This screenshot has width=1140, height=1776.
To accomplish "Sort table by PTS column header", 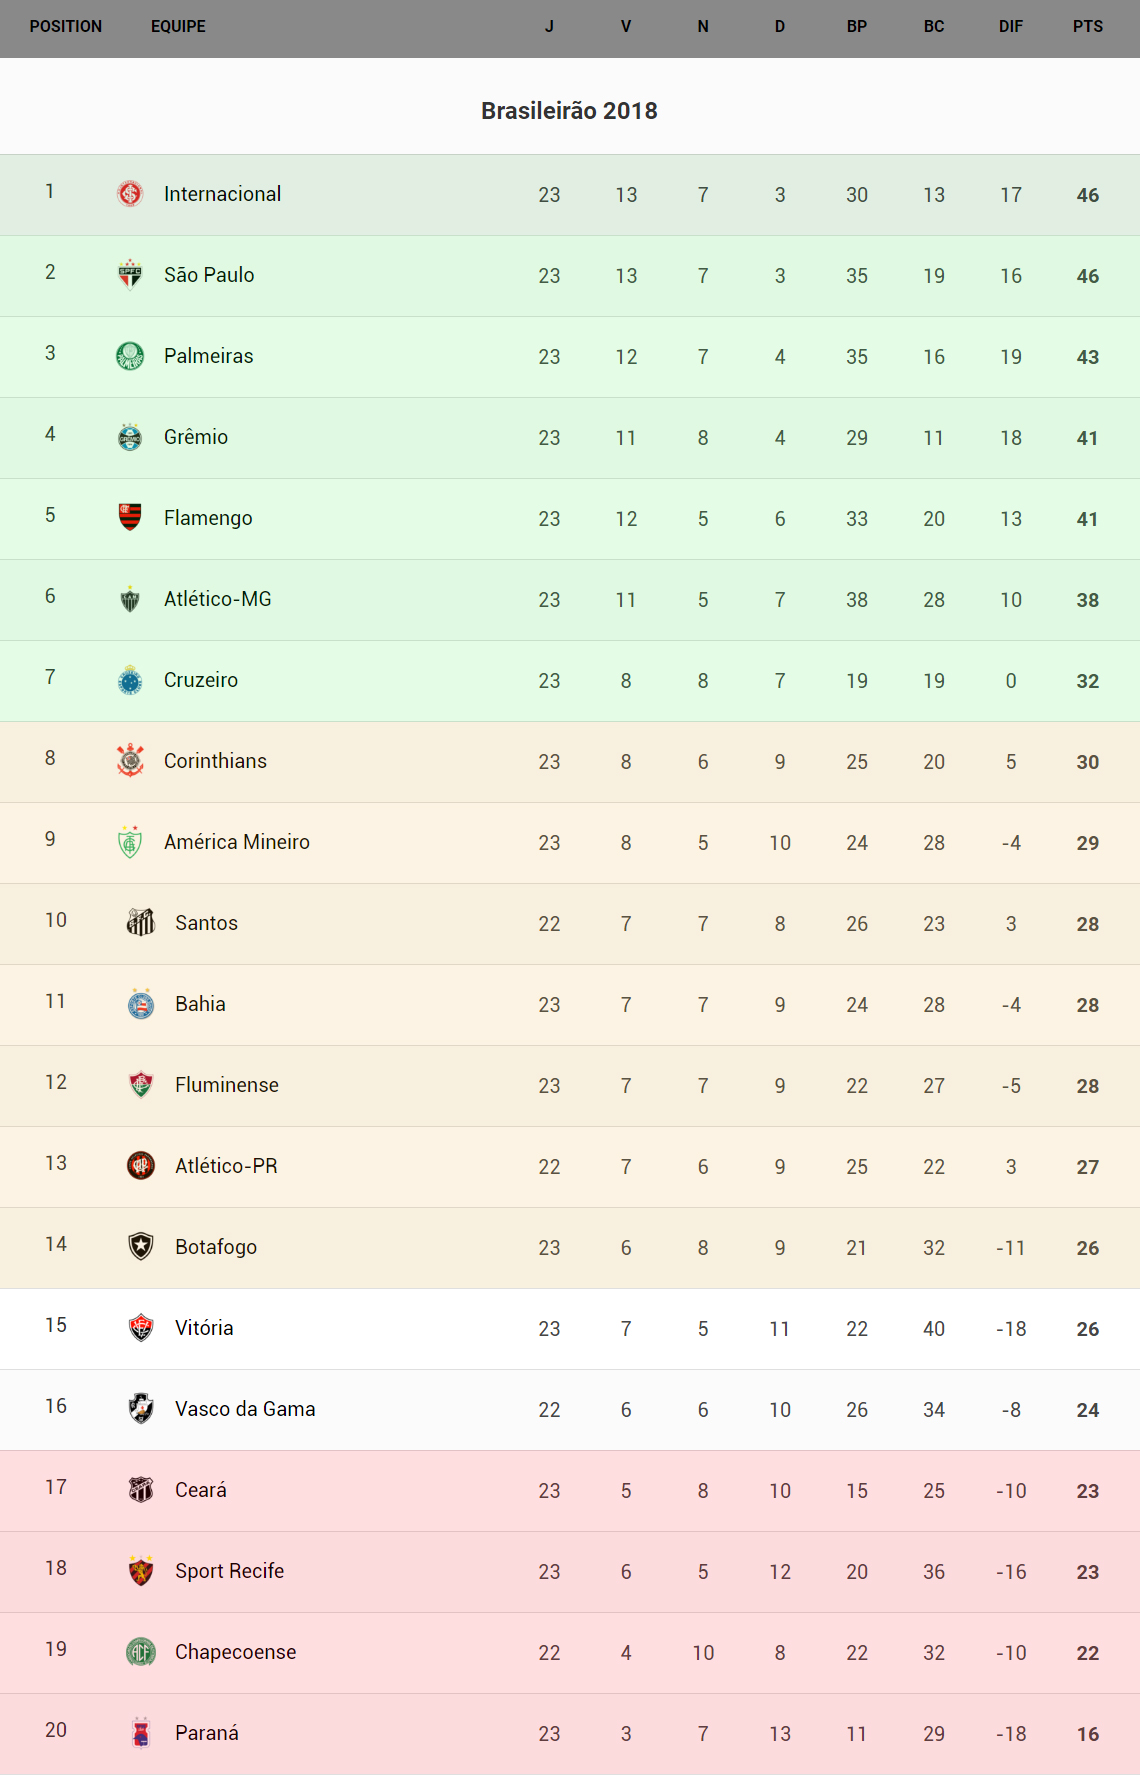I will [1087, 27].
